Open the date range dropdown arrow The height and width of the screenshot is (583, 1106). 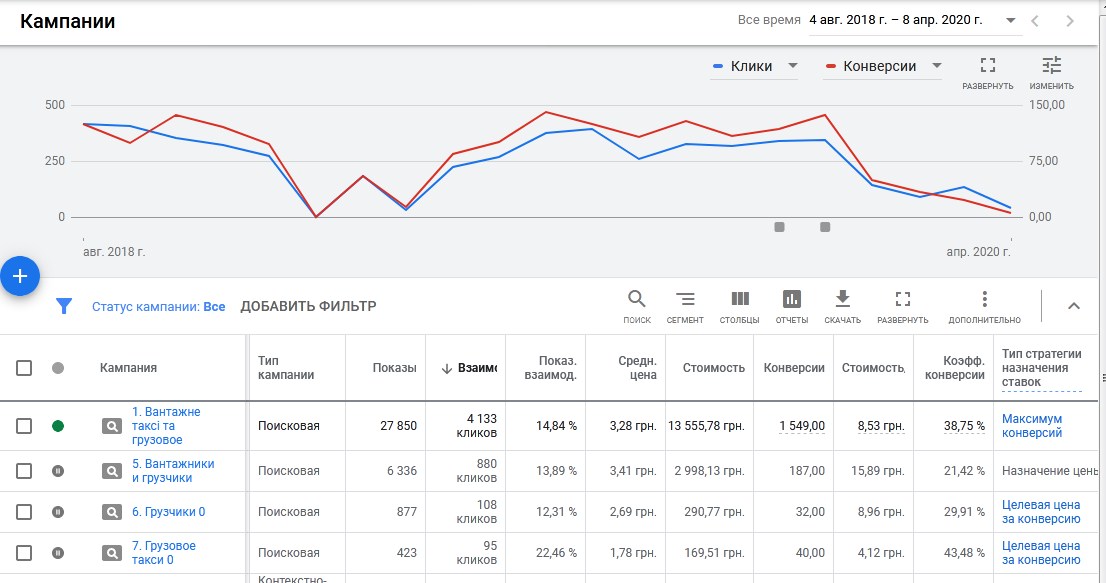pos(1010,20)
